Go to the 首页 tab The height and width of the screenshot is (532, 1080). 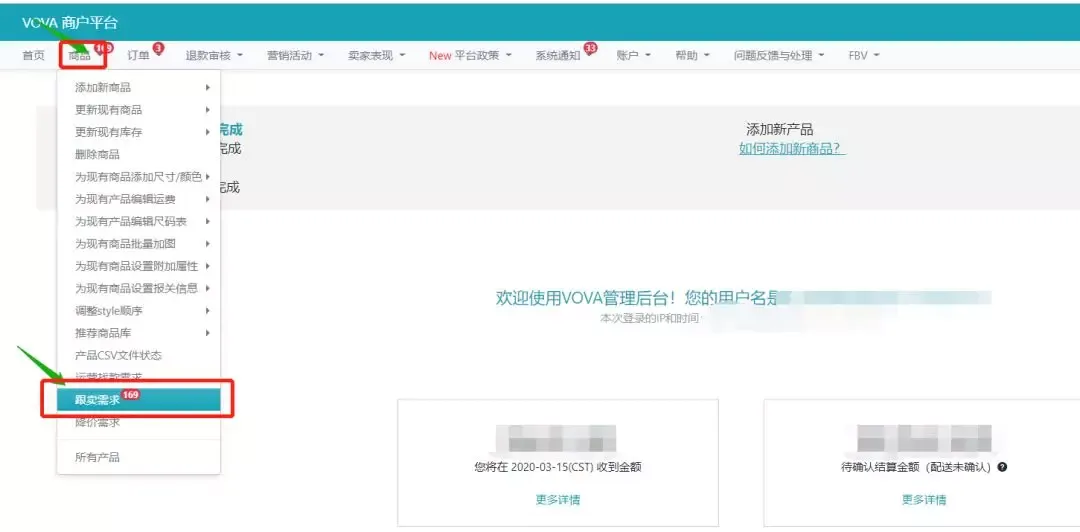click(33, 56)
